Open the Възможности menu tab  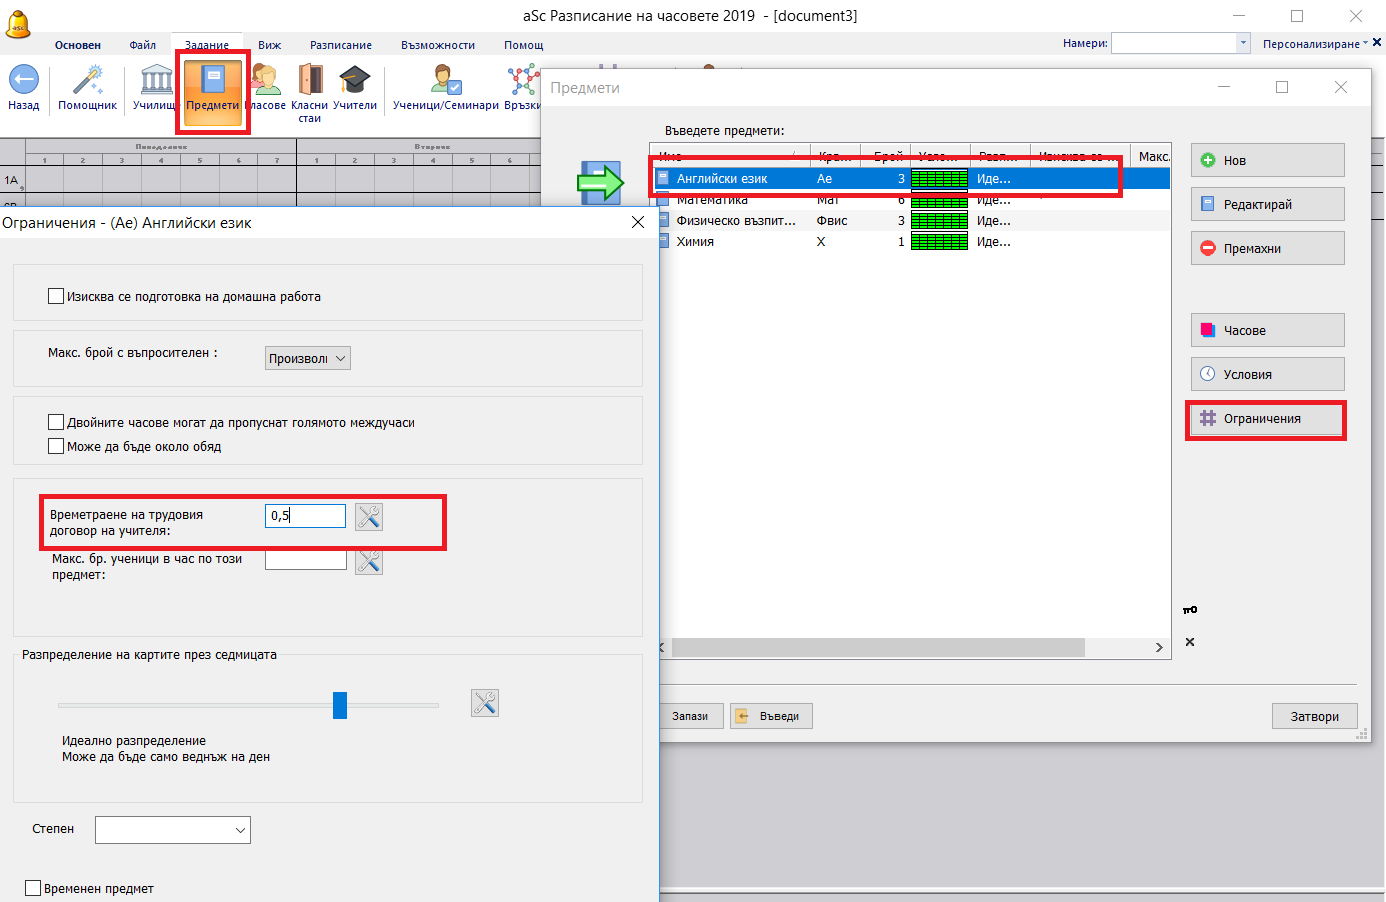click(437, 45)
